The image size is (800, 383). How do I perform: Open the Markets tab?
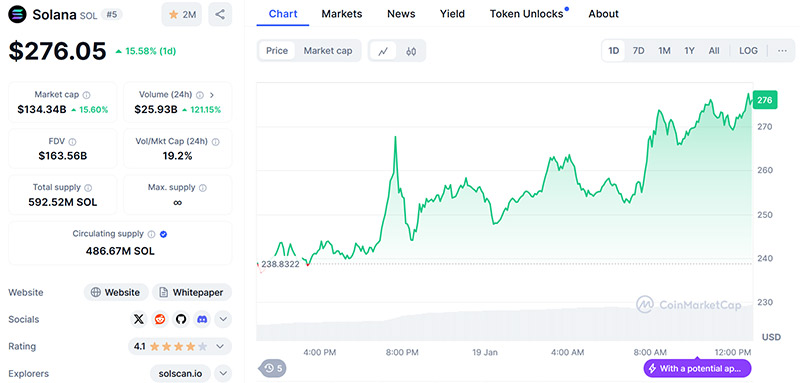(x=342, y=14)
